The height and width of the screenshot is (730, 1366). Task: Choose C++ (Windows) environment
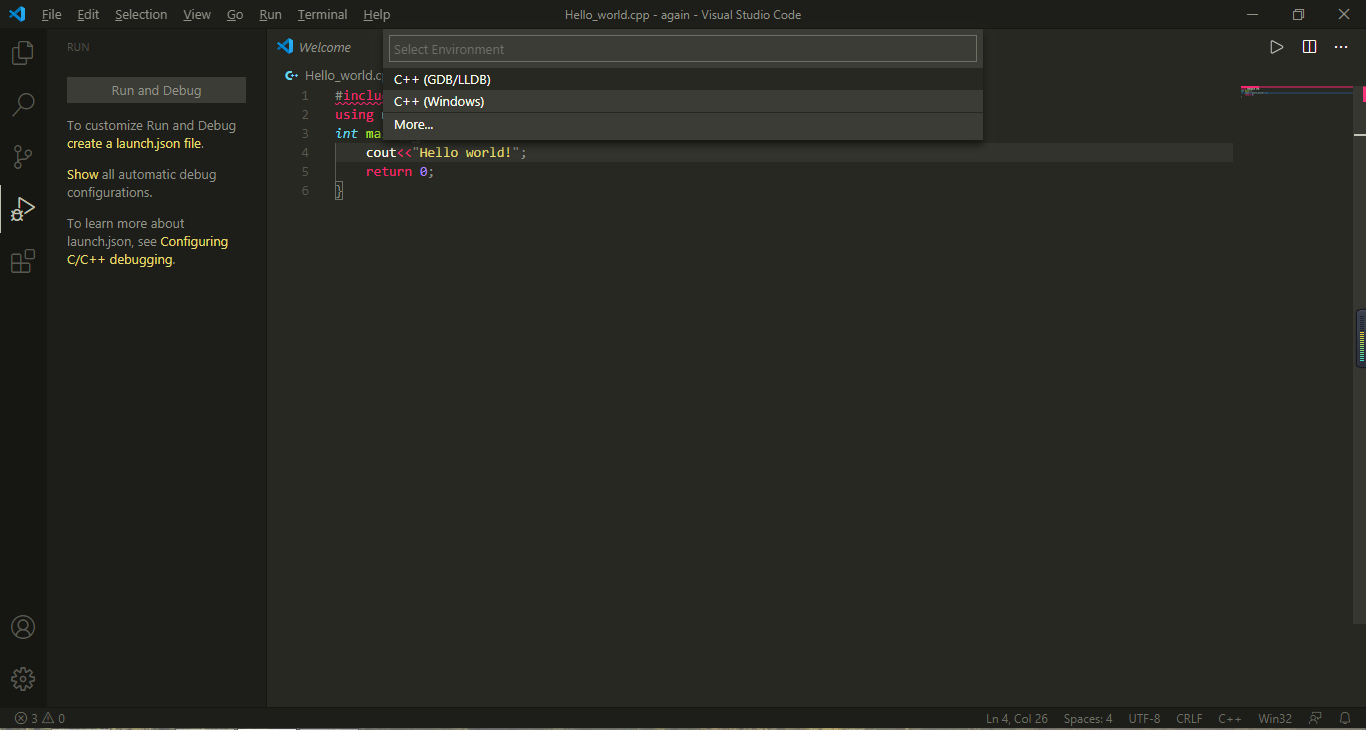[683, 101]
